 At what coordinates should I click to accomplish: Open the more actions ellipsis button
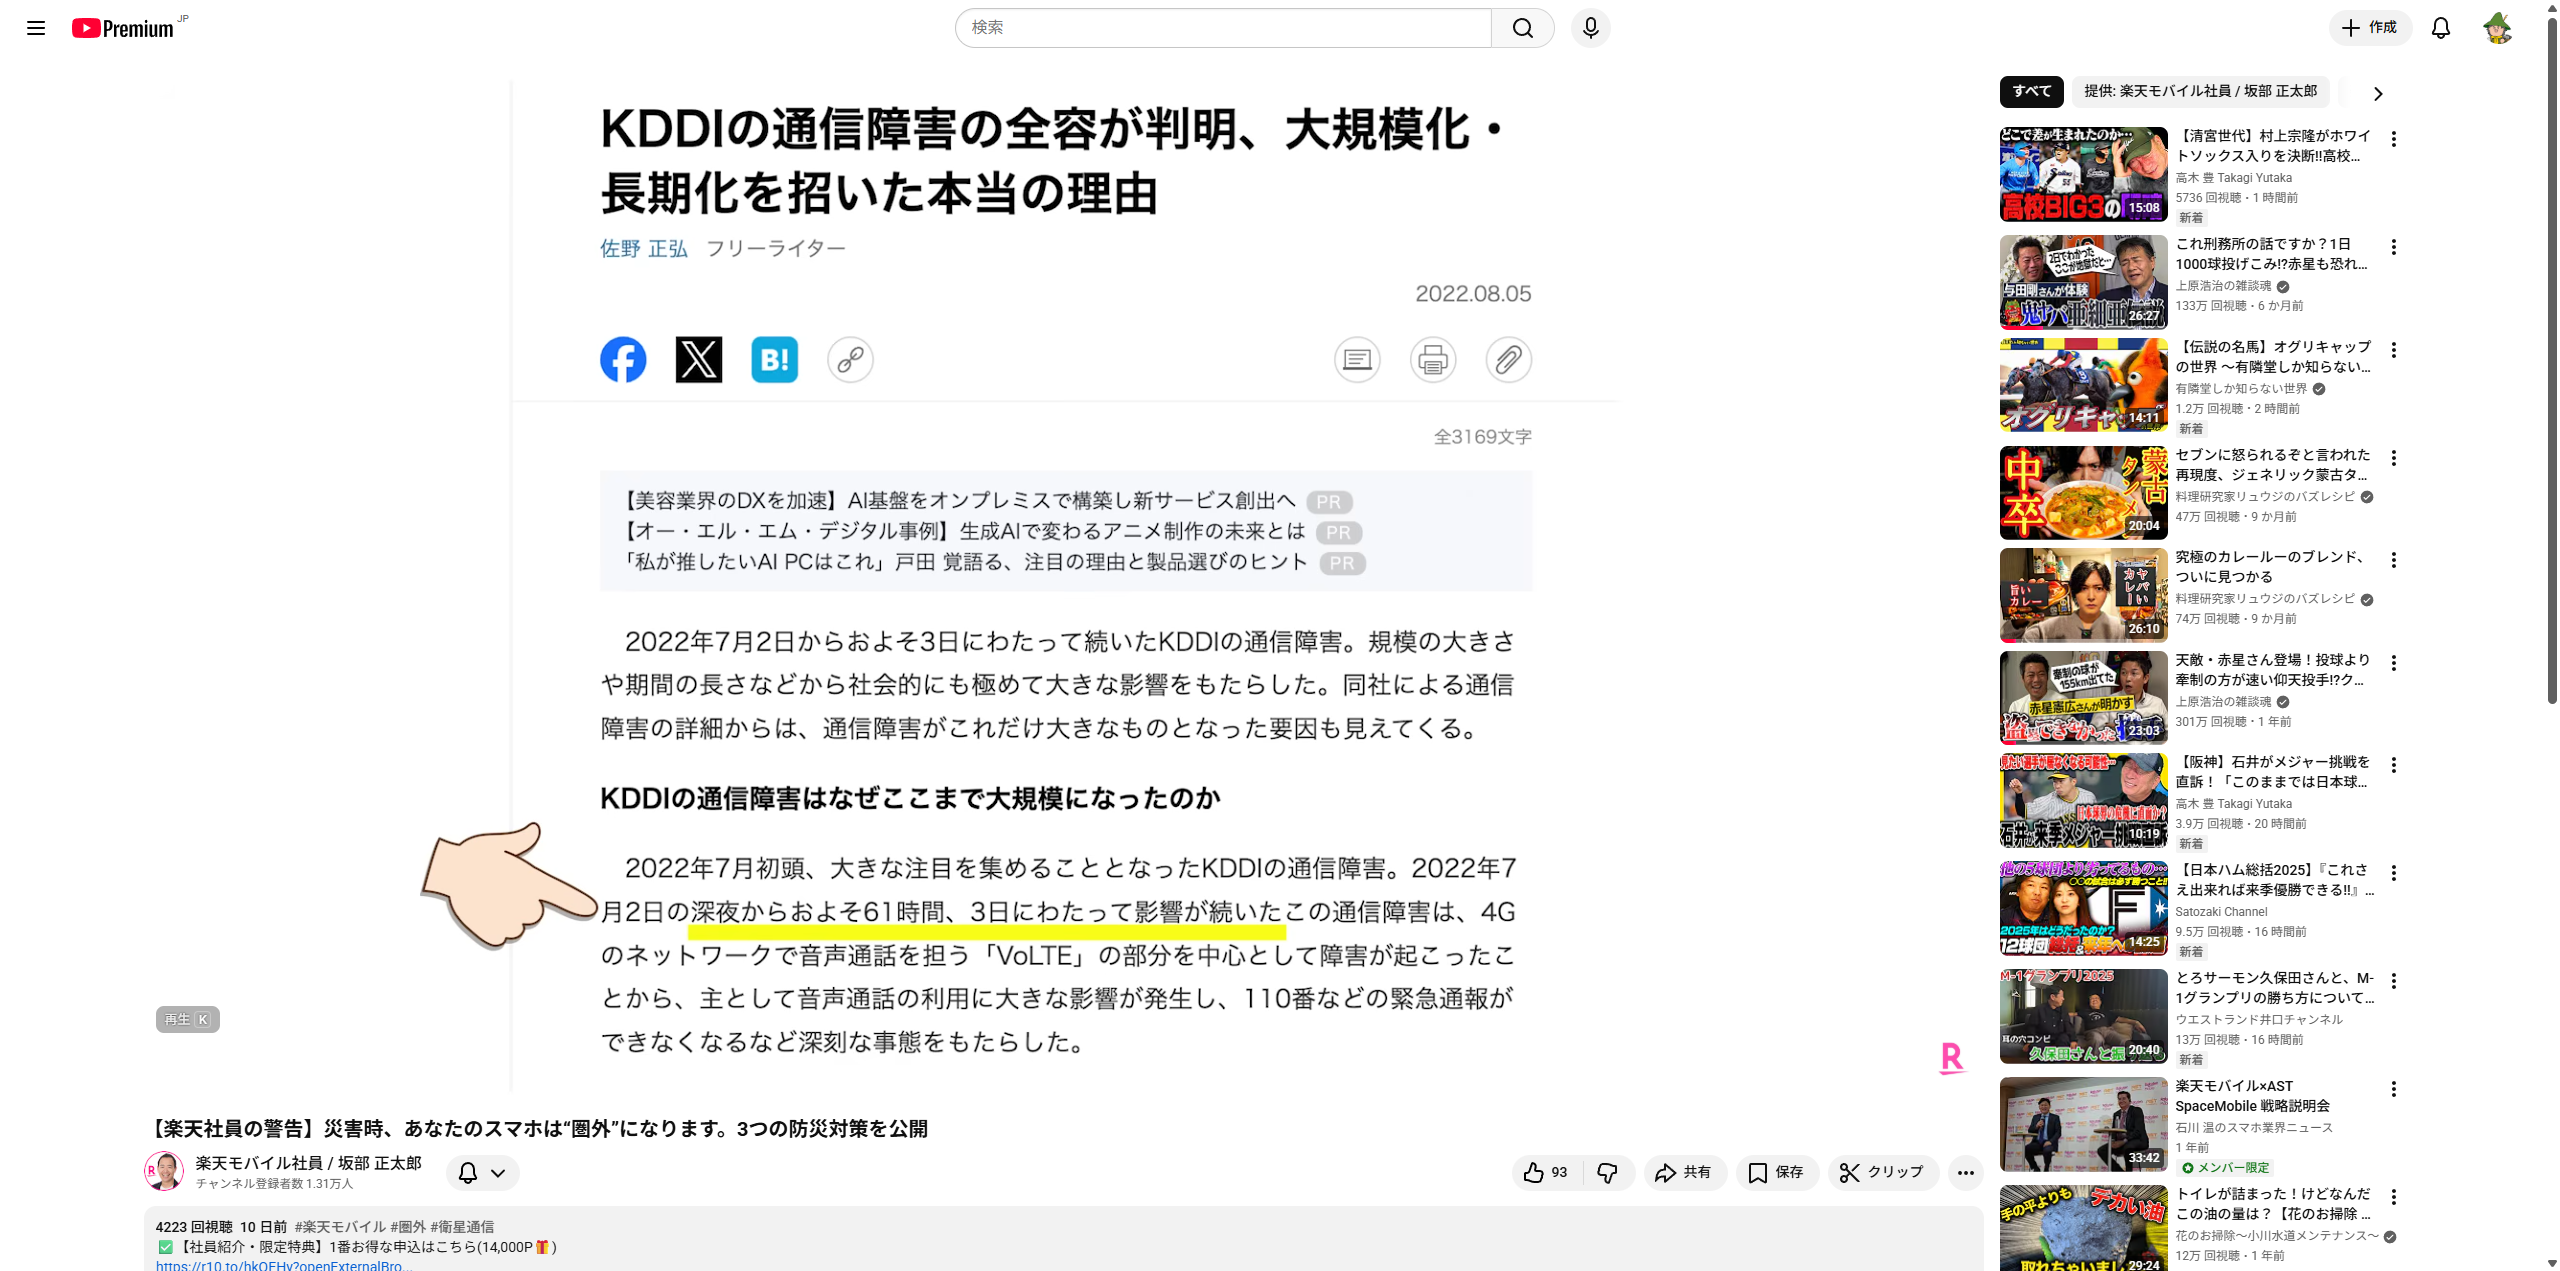pos(1965,1172)
